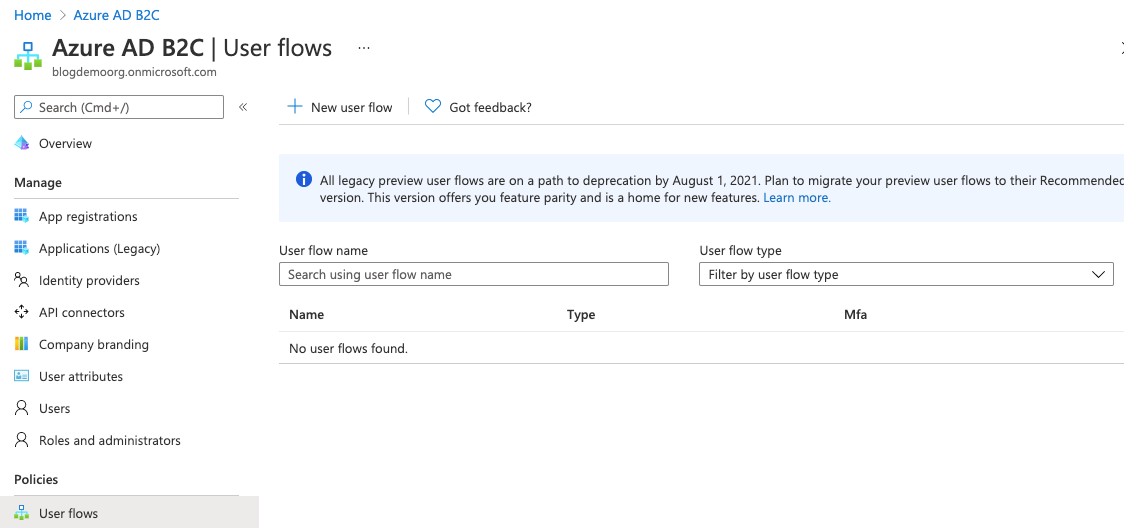
Task: Open the Overview menu item
Action: pos(65,143)
